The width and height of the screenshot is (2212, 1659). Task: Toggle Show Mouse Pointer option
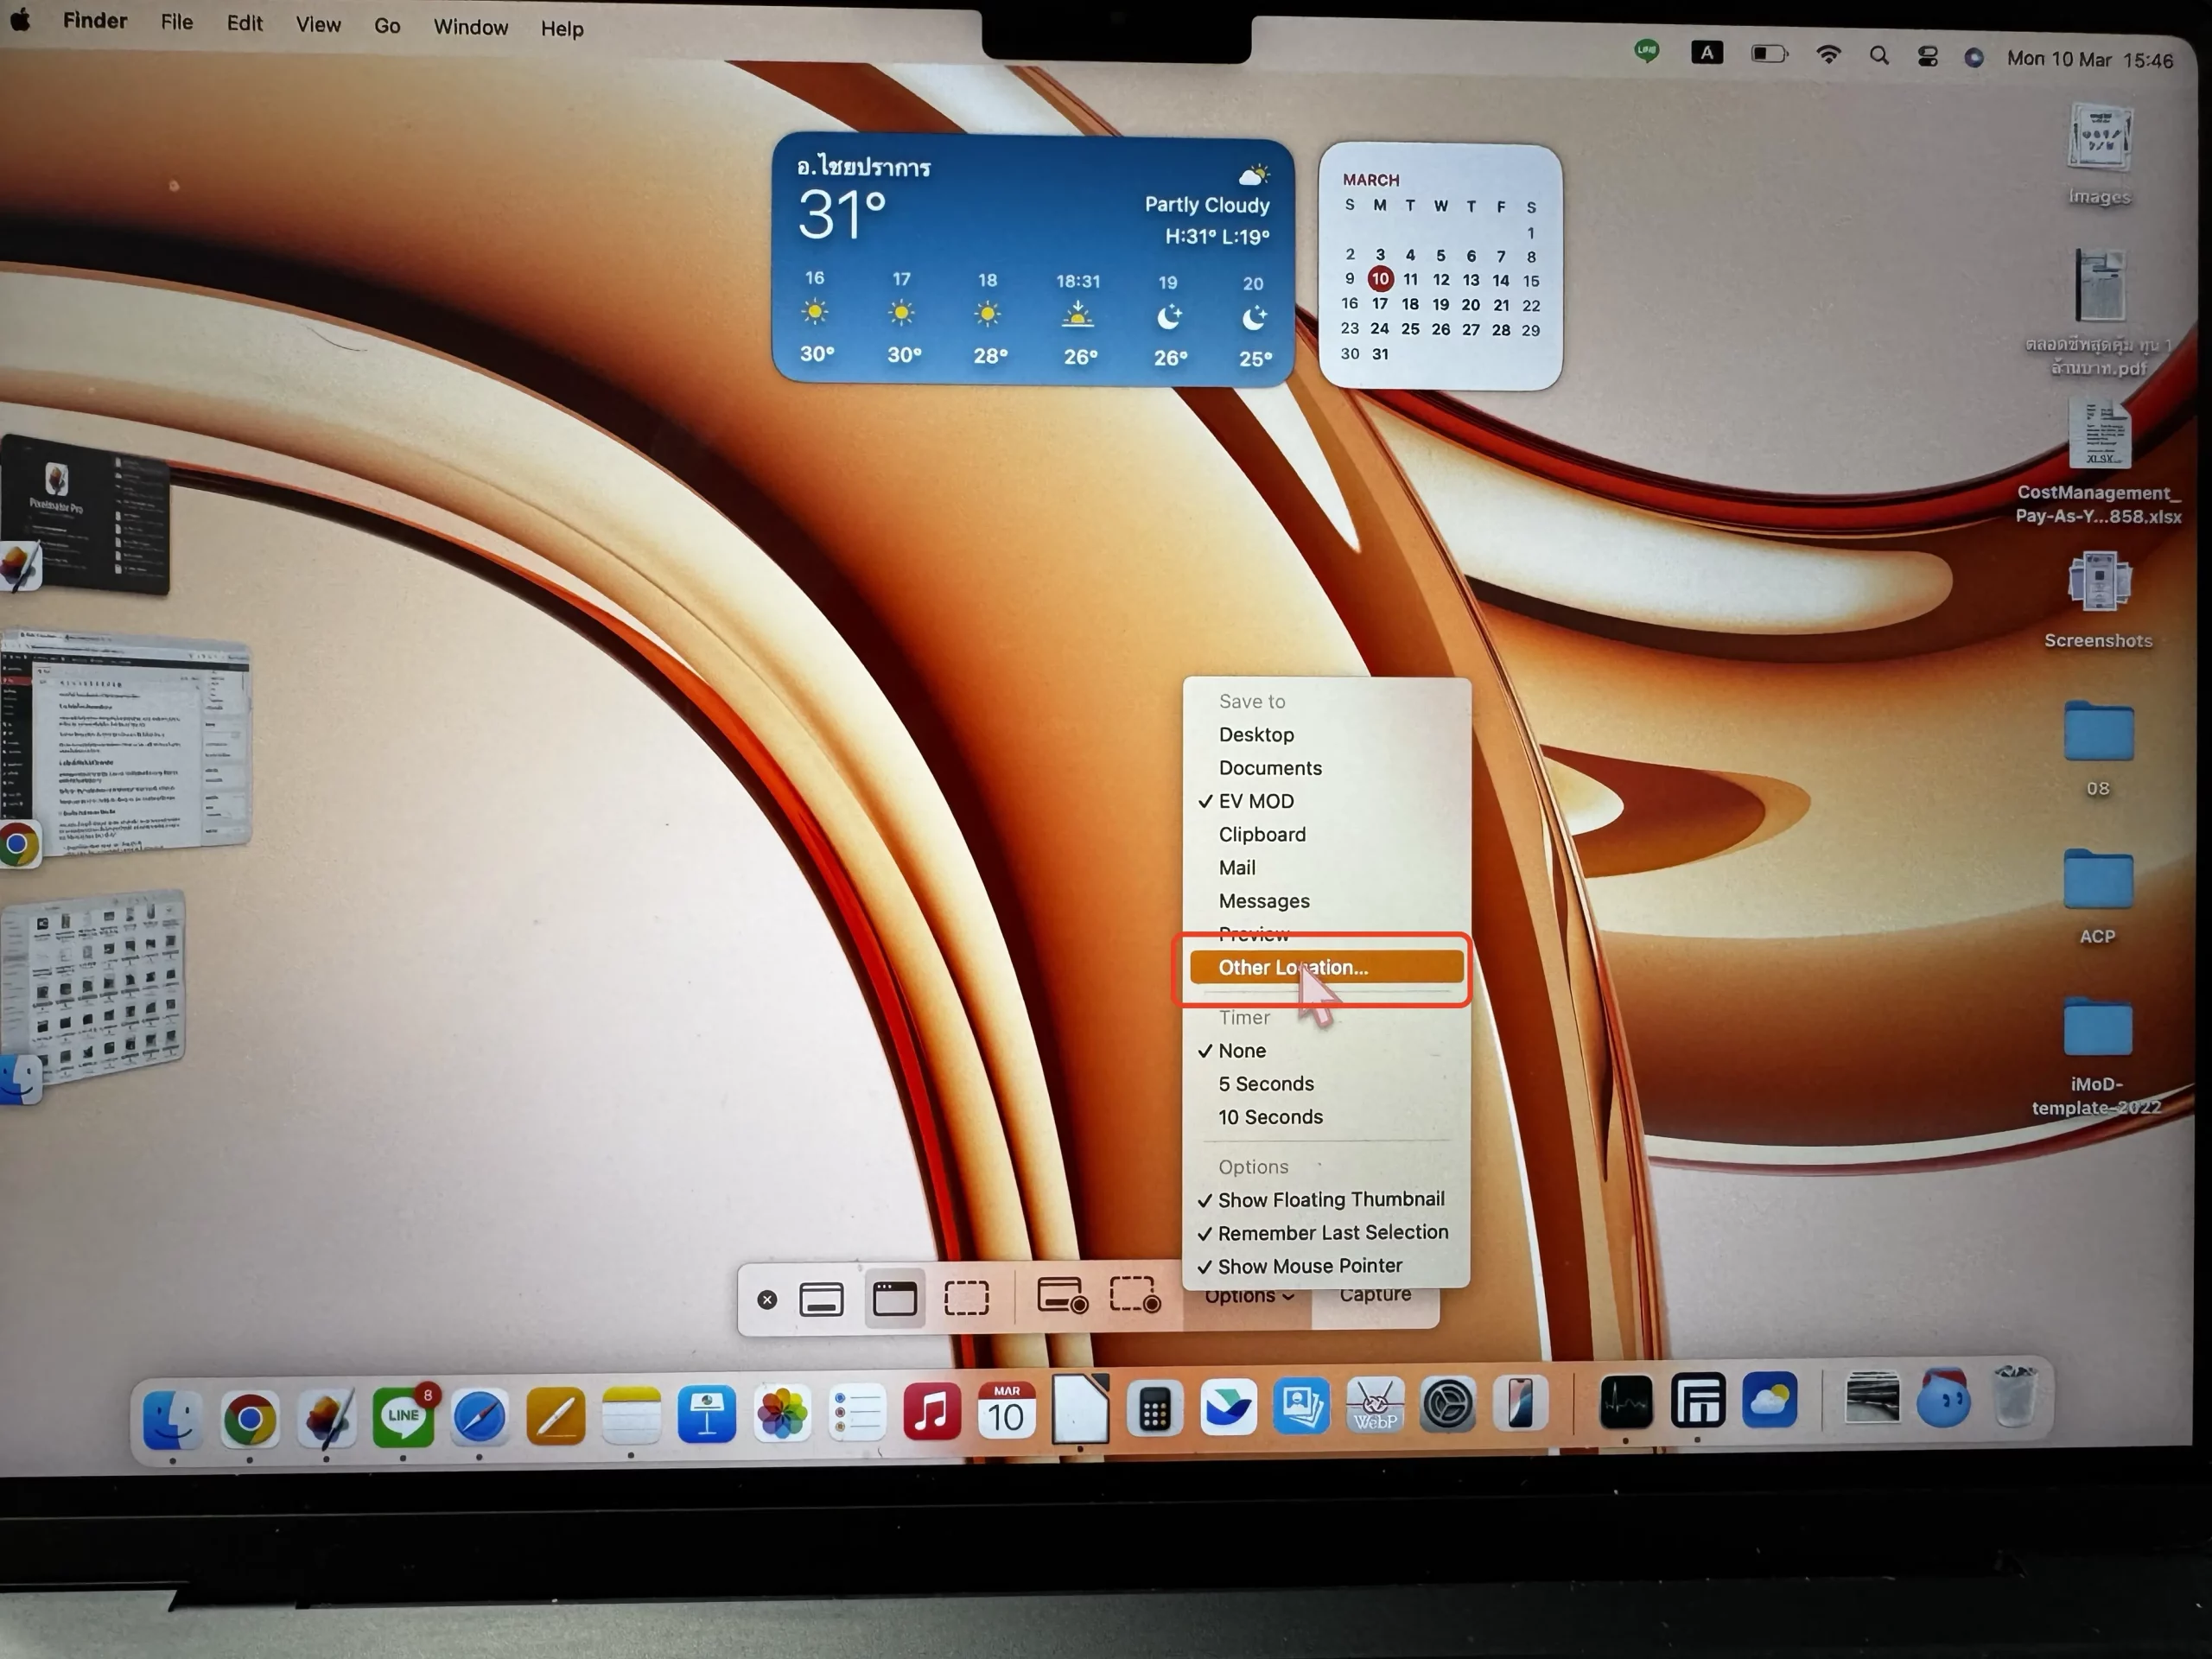tap(1309, 1266)
